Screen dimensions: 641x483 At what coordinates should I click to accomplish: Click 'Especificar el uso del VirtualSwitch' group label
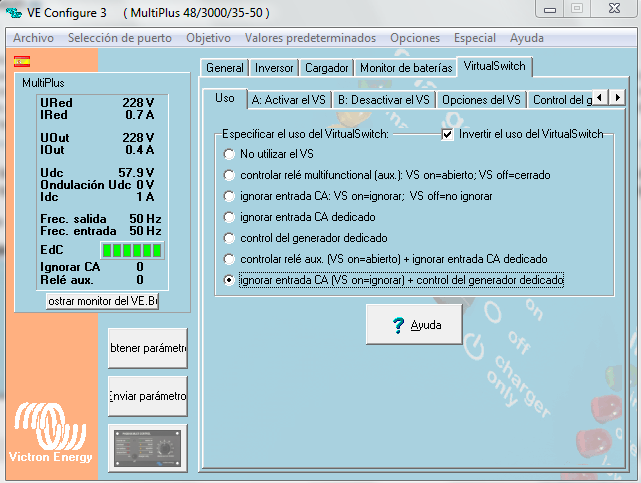point(305,134)
